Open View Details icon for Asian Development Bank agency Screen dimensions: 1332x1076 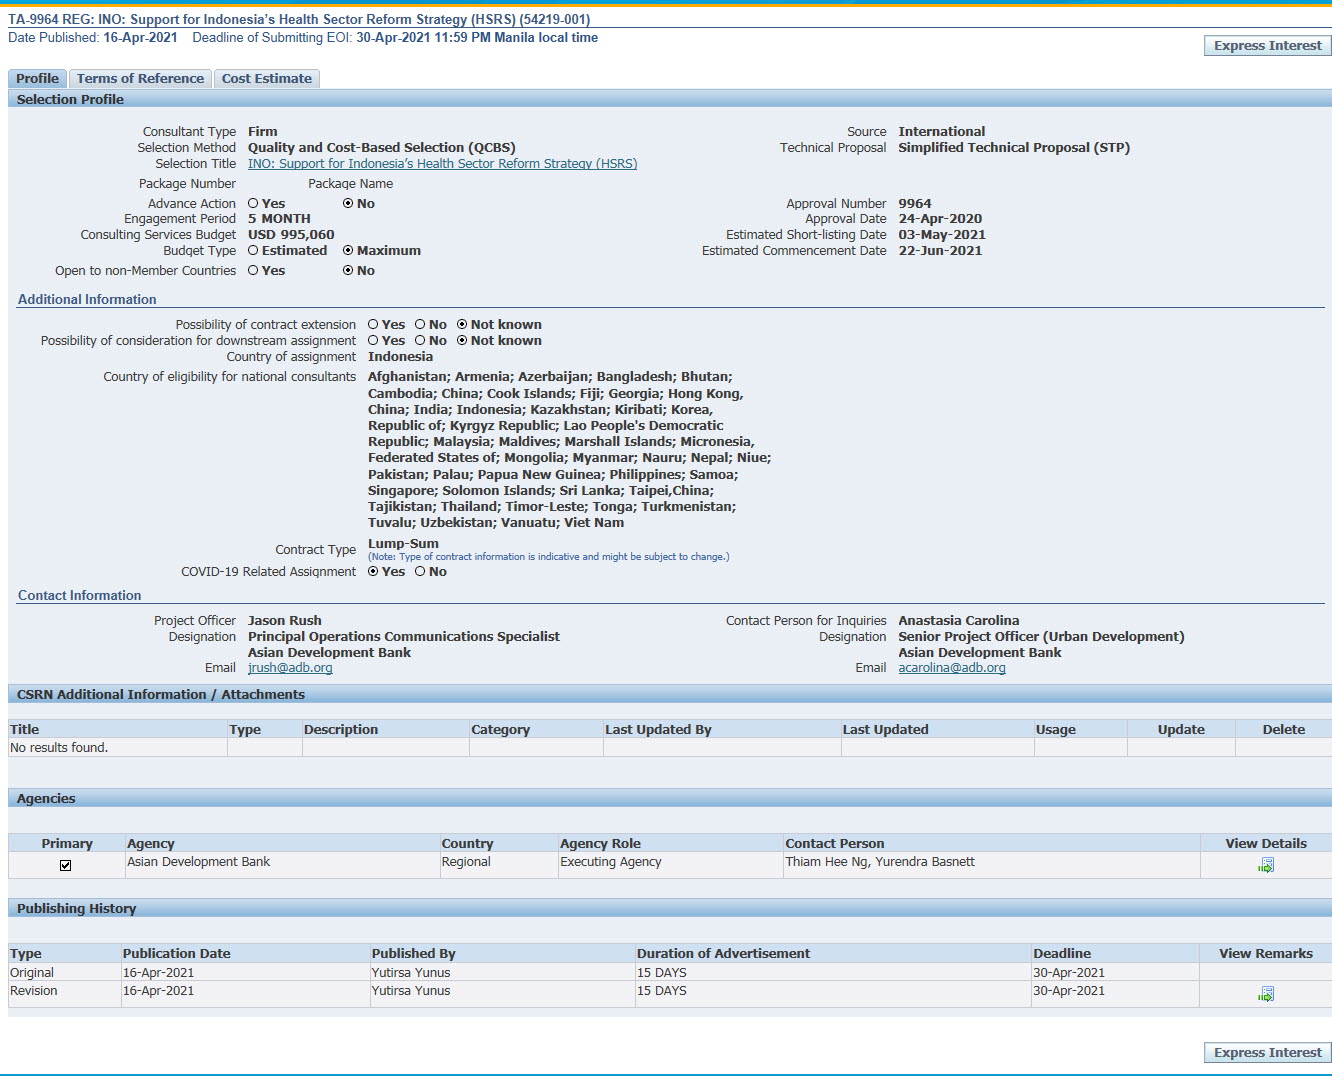1265,865
